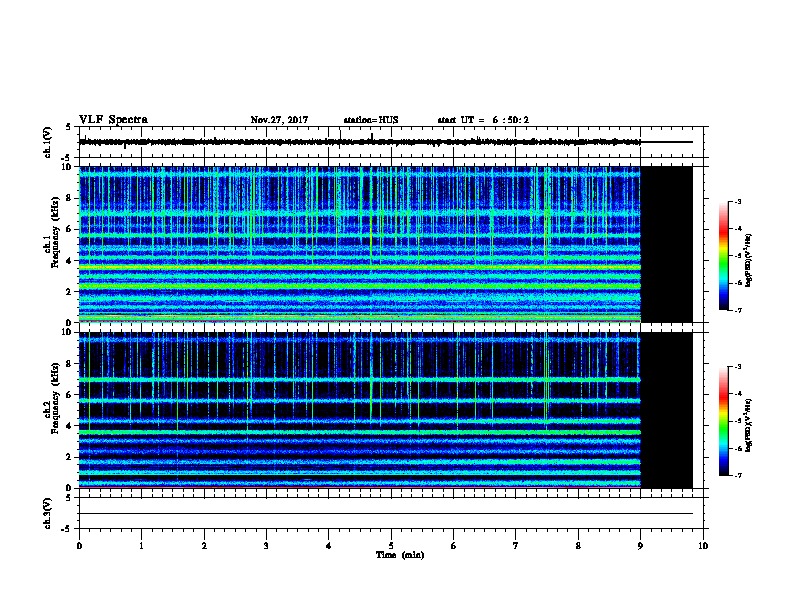The image size is (792, 612).
Task: Click the ch.1 spectrogram color scale bar
Action: 723,256
